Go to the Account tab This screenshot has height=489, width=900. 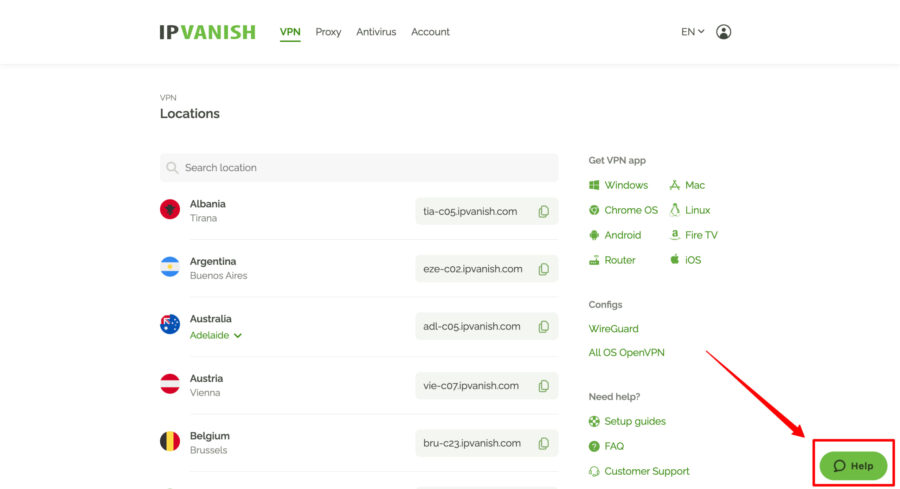coord(430,32)
